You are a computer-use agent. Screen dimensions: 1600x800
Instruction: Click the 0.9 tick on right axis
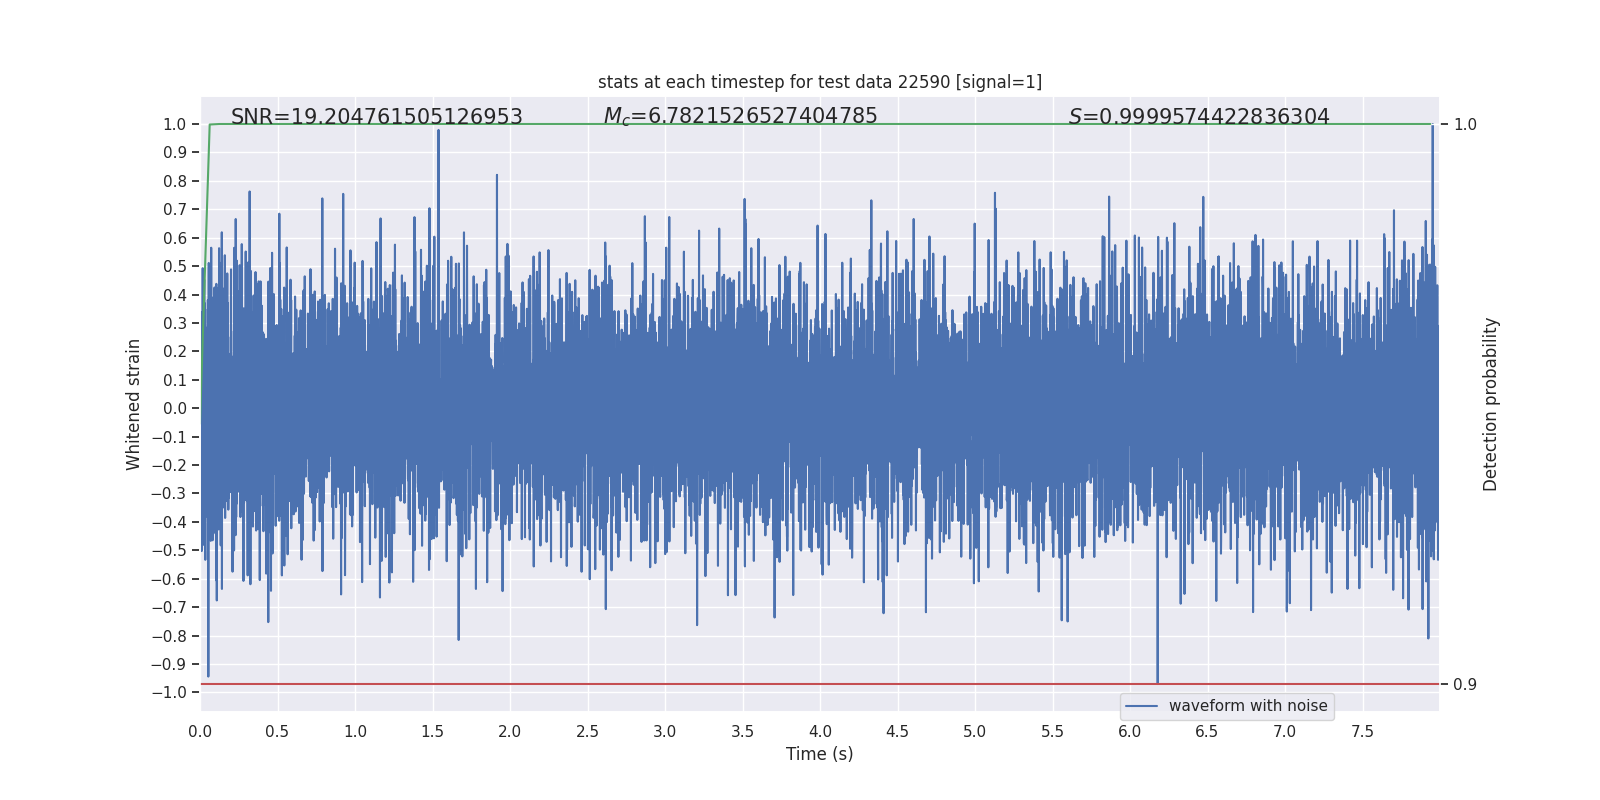tap(1465, 685)
